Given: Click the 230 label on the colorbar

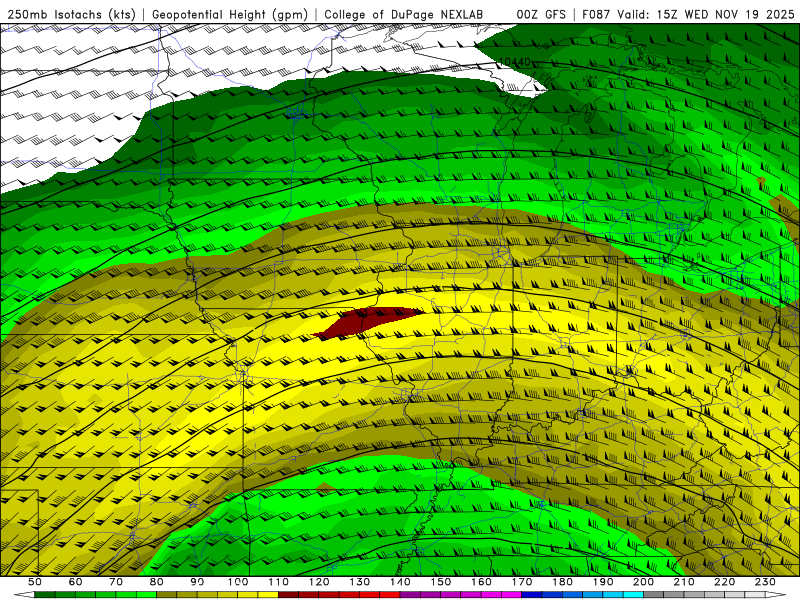Looking at the screenshot, I should click(x=766, y=582).
